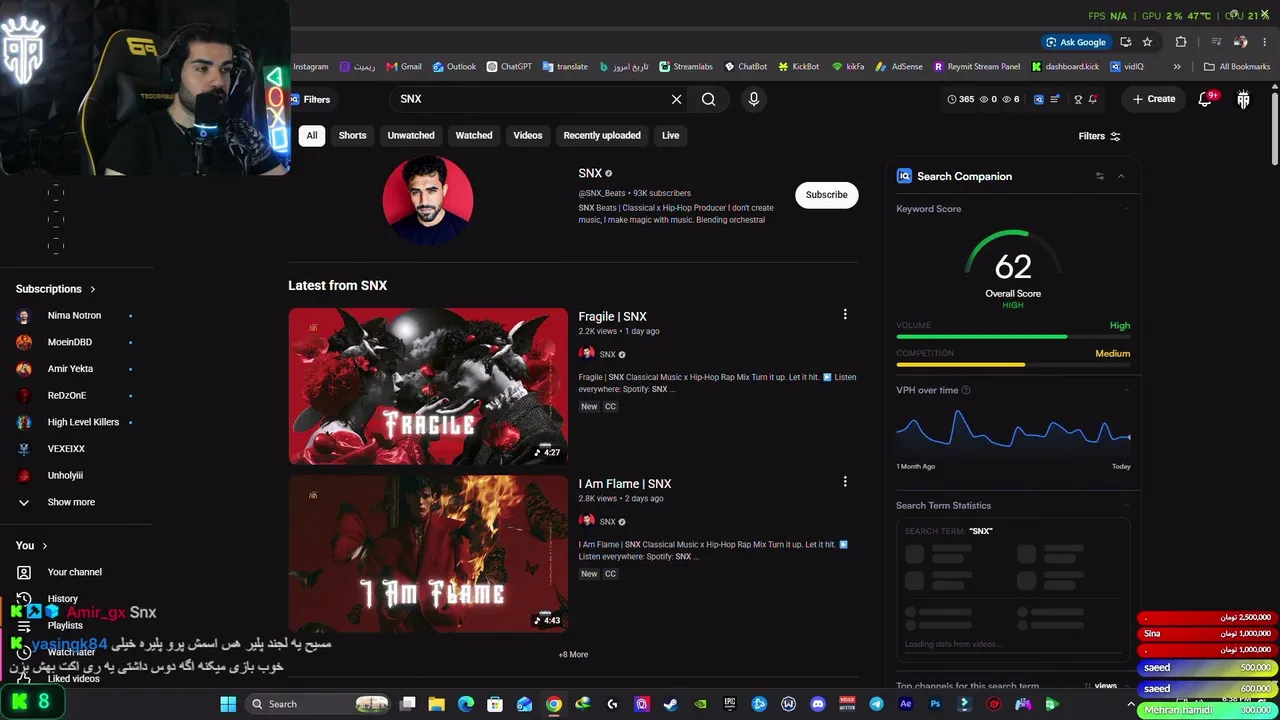Screen dimensions: 1280x720
Task: Open the All Bookmarks folder
Action: 1237,67
